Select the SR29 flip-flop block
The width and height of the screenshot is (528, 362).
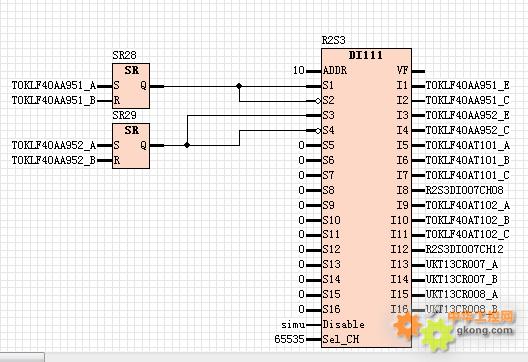pos(131,146)
